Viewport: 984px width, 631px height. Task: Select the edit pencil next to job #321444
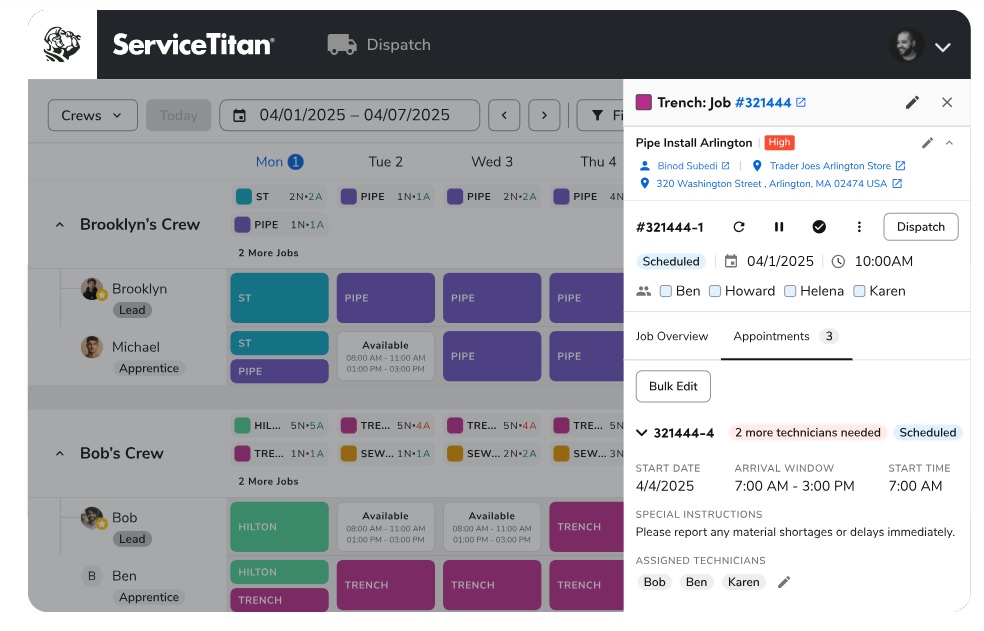pos(912,102)
